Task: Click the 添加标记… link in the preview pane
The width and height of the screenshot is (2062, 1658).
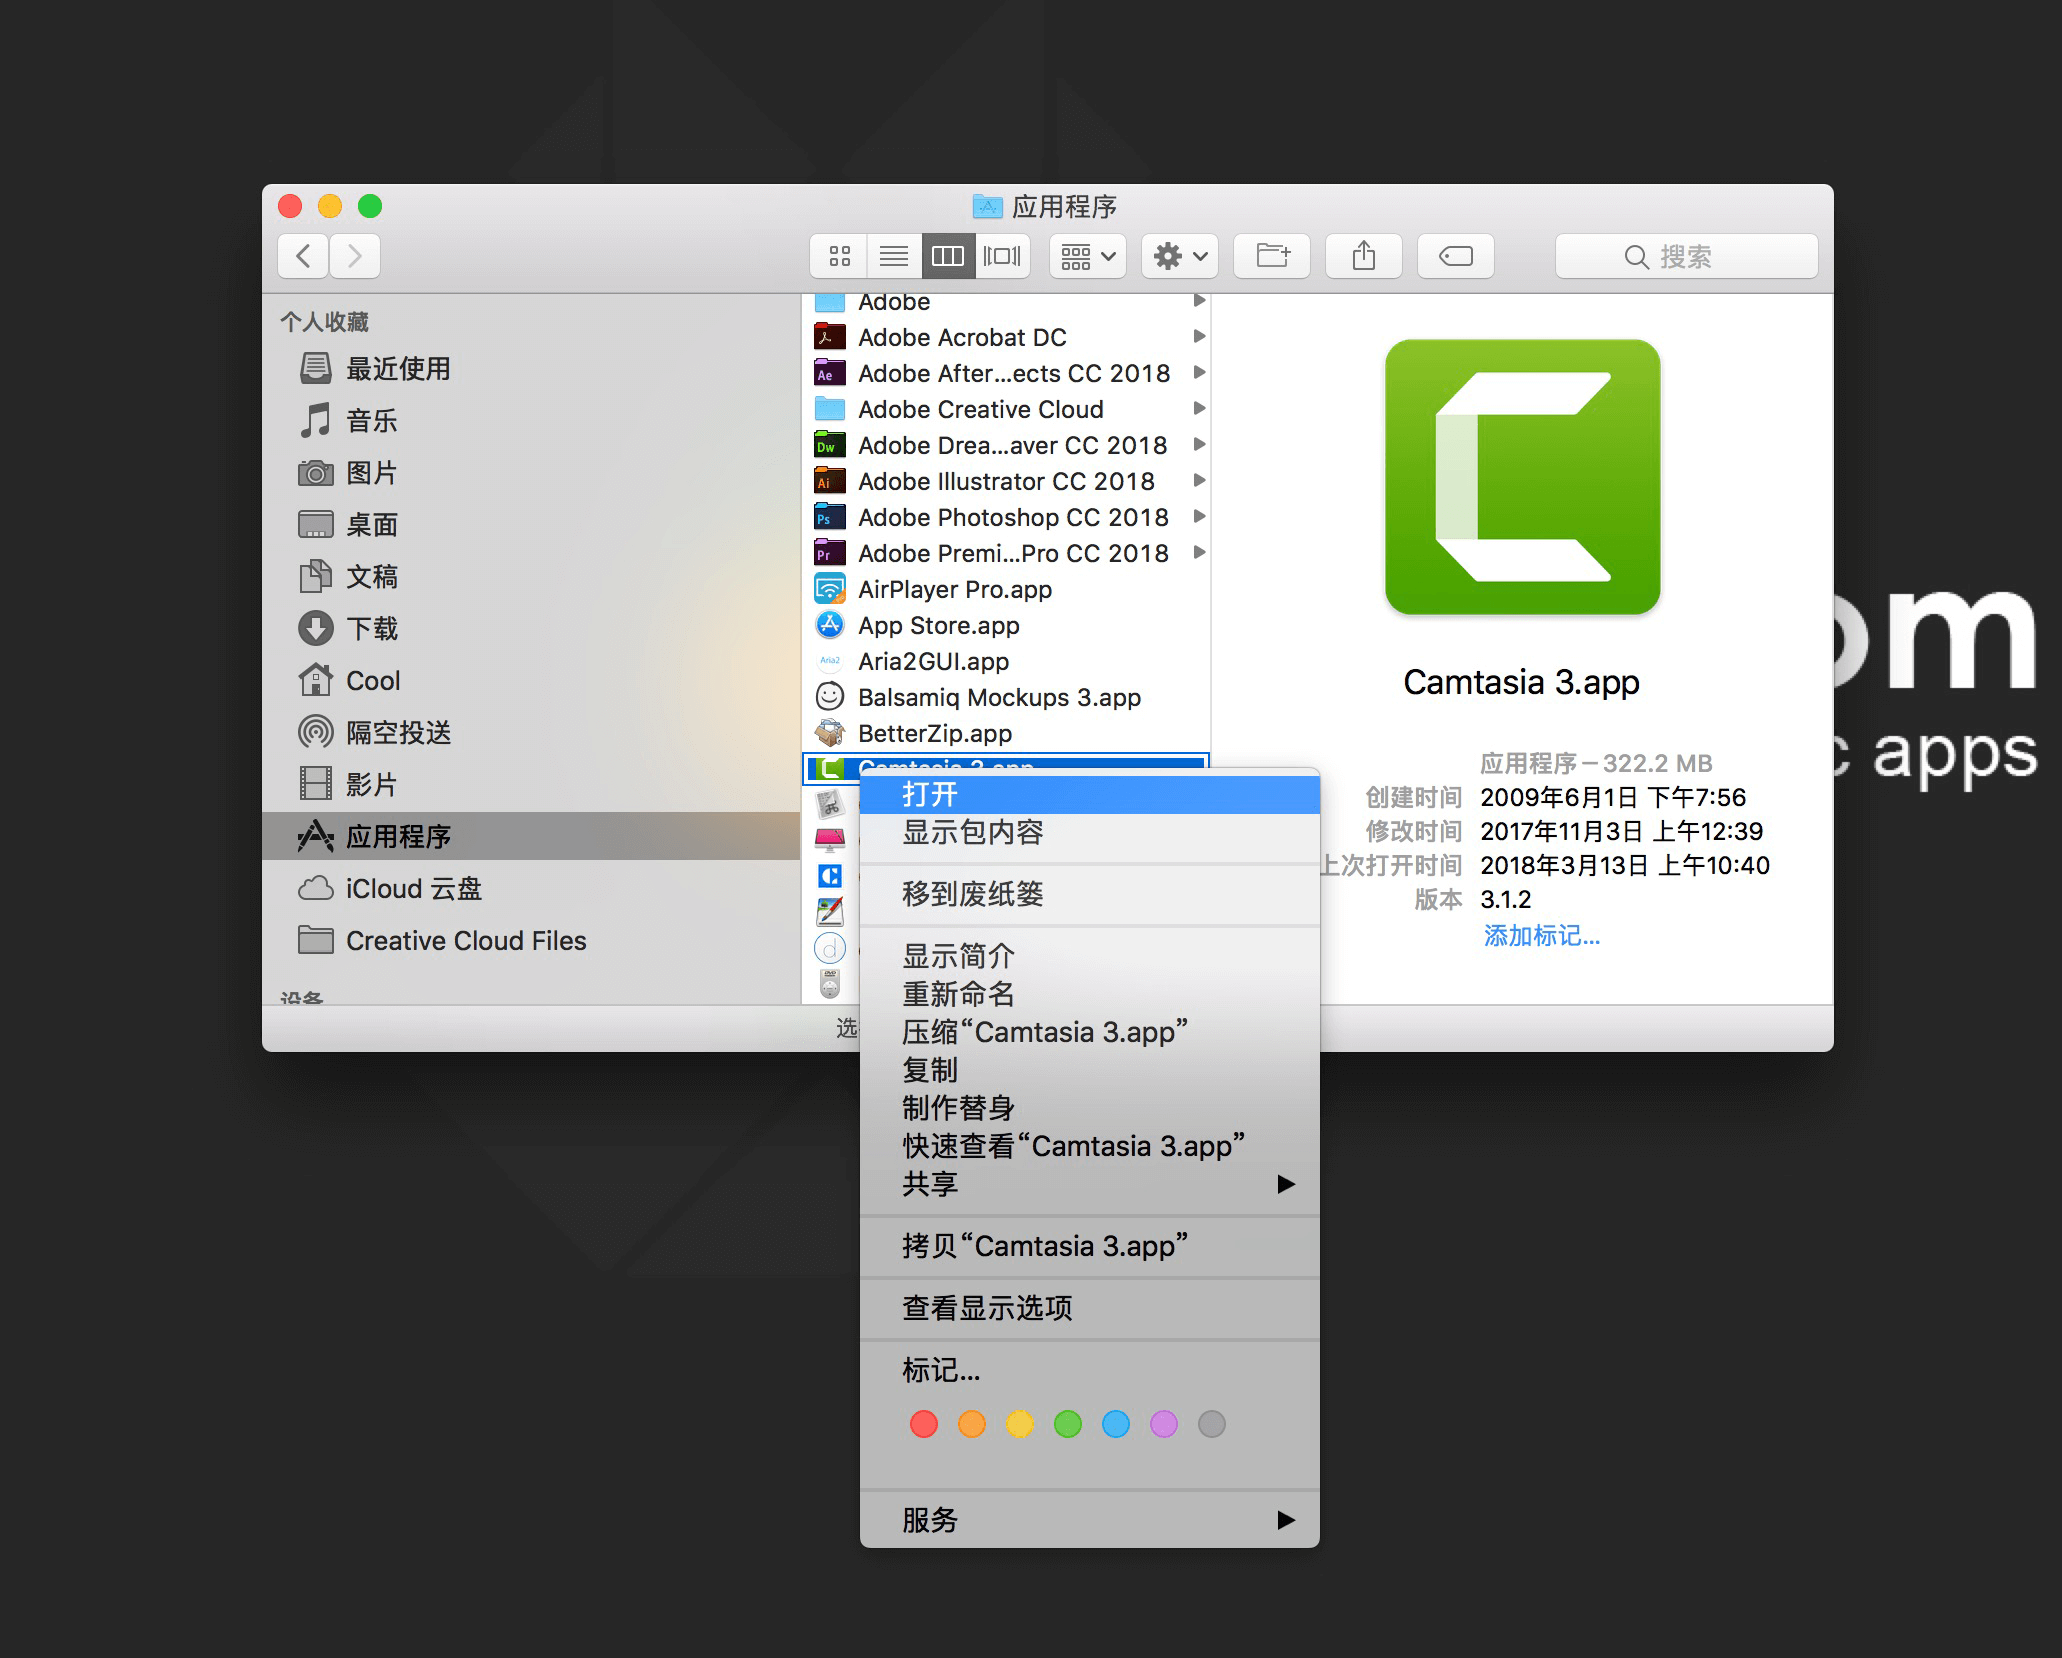Action: click(x=1541, y=935)
